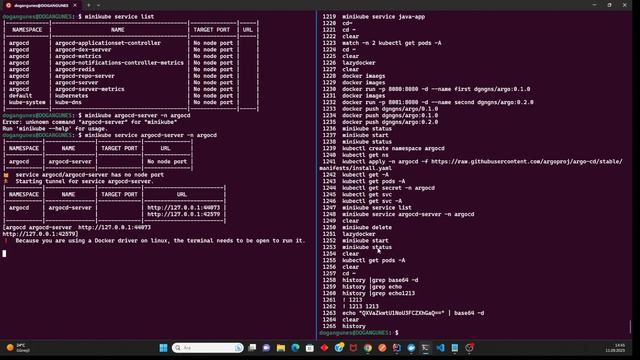Open the terminal profile dropdown arrow

(98, 5)
